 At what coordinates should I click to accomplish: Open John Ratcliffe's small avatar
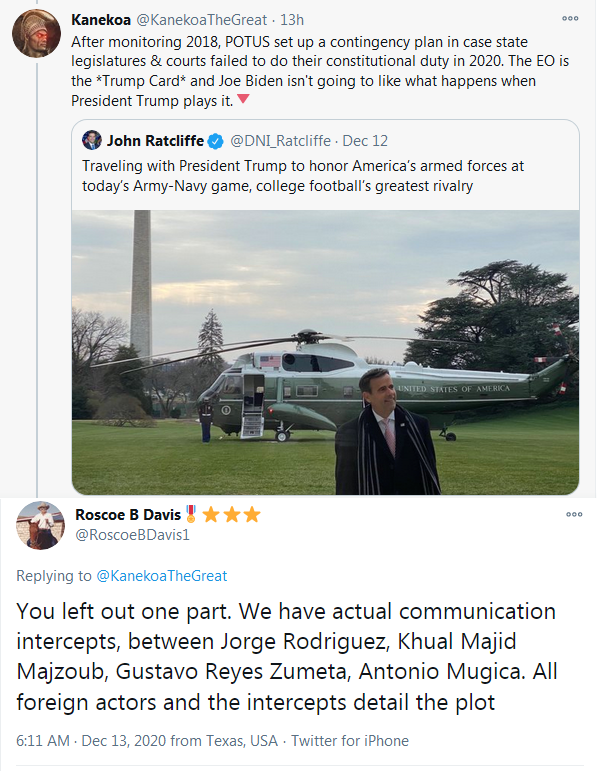(x=92, y=140)
